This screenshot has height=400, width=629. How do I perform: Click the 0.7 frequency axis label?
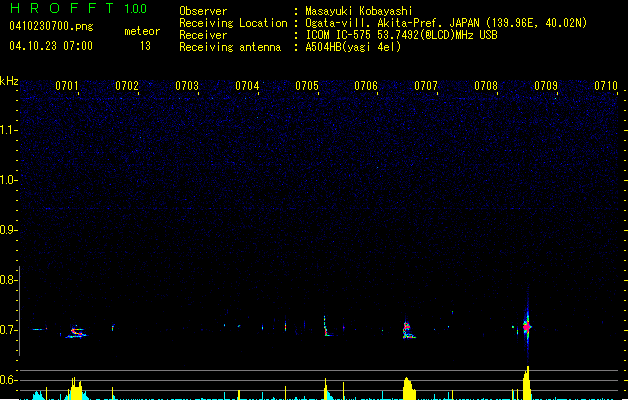point(7,330)
